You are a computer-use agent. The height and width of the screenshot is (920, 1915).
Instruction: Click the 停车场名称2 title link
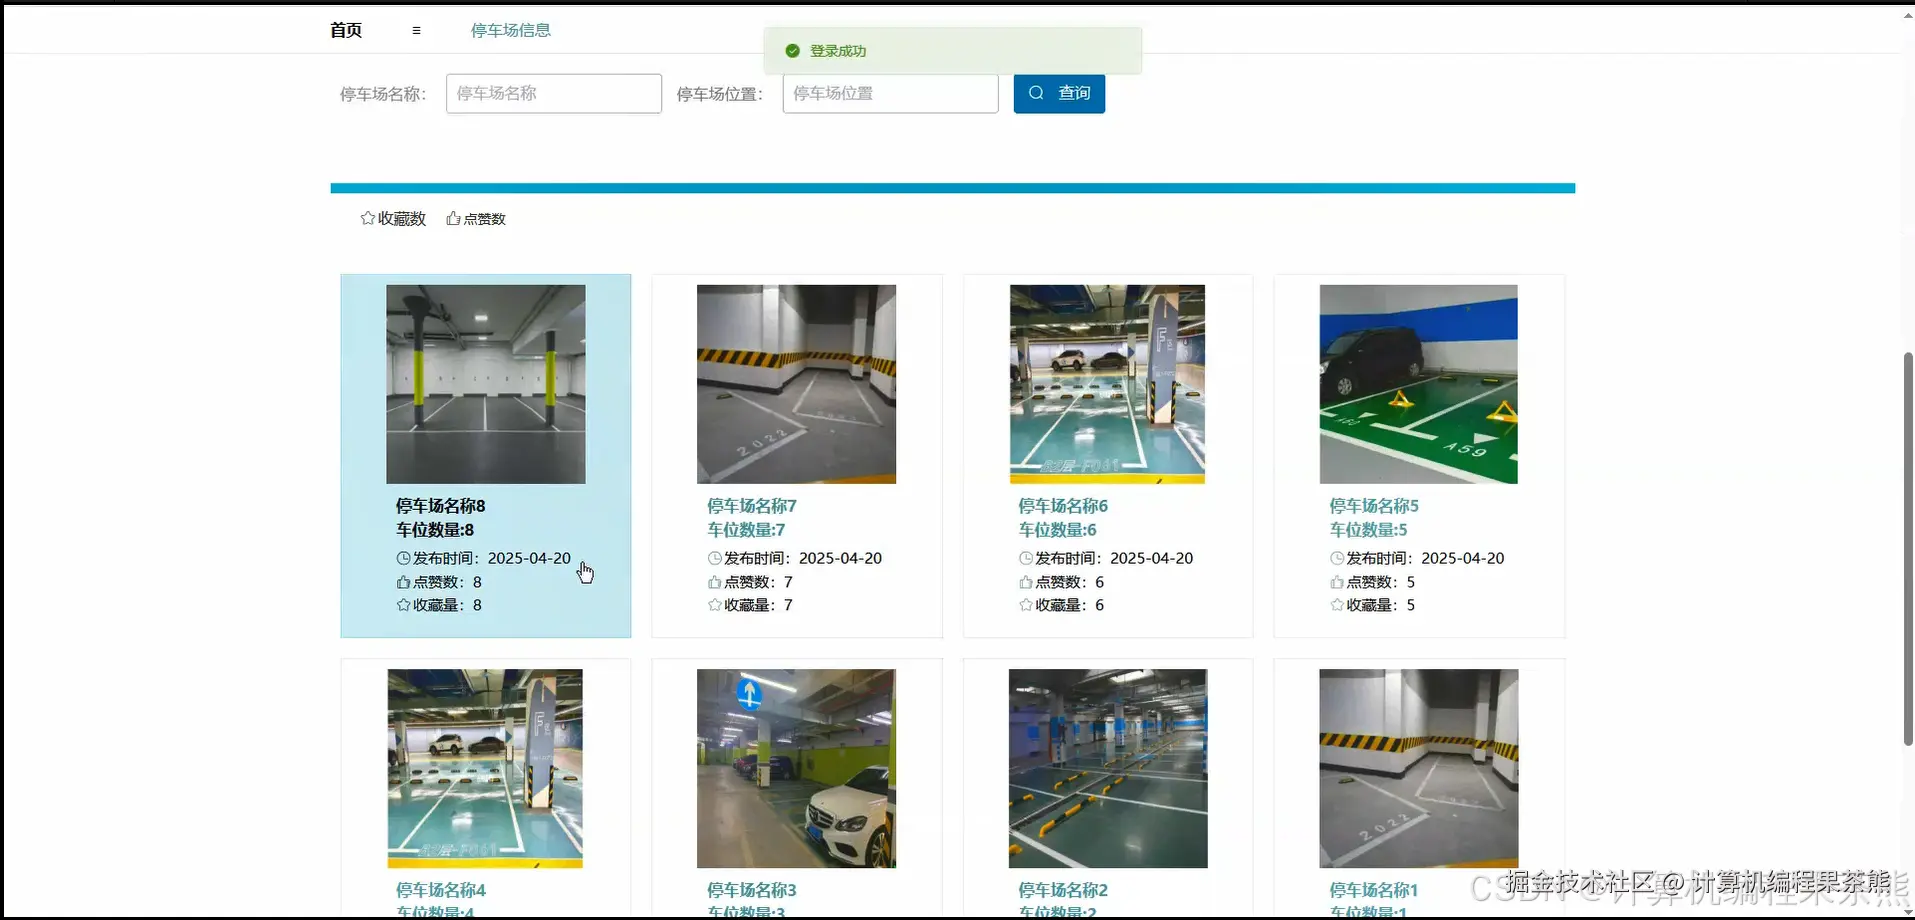1063,890
